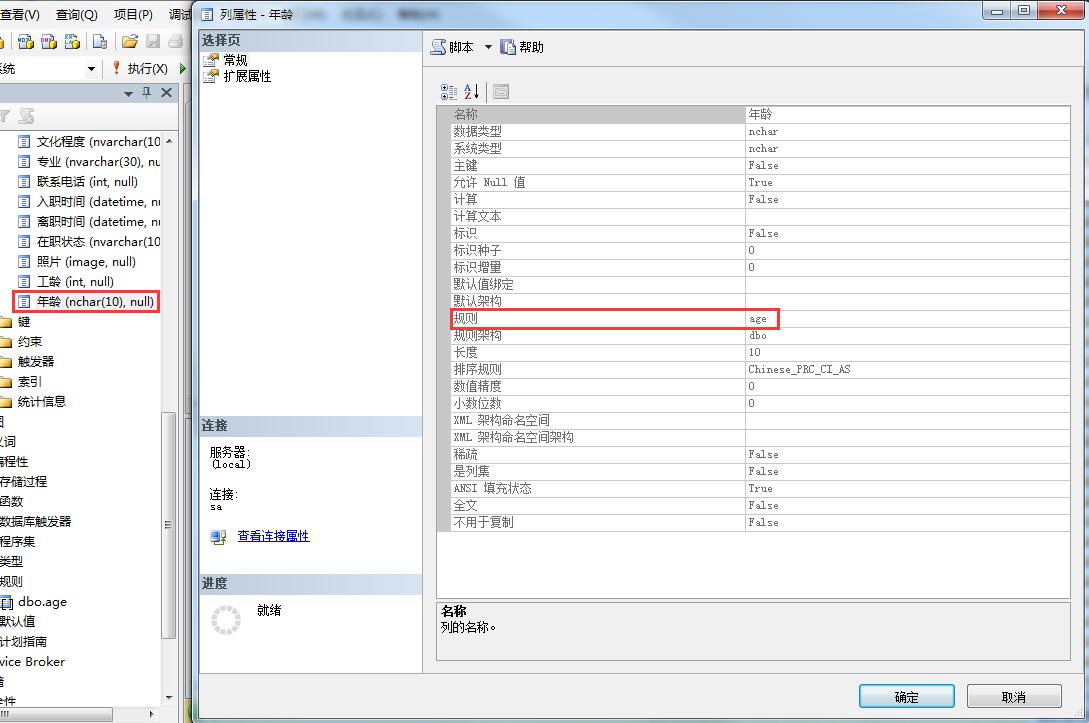Image resolution: width=1089 pixels, height=723 pixels.
Task: Click the New MDX Query icon
Action: pyautogui.click(x=27, y=41)
